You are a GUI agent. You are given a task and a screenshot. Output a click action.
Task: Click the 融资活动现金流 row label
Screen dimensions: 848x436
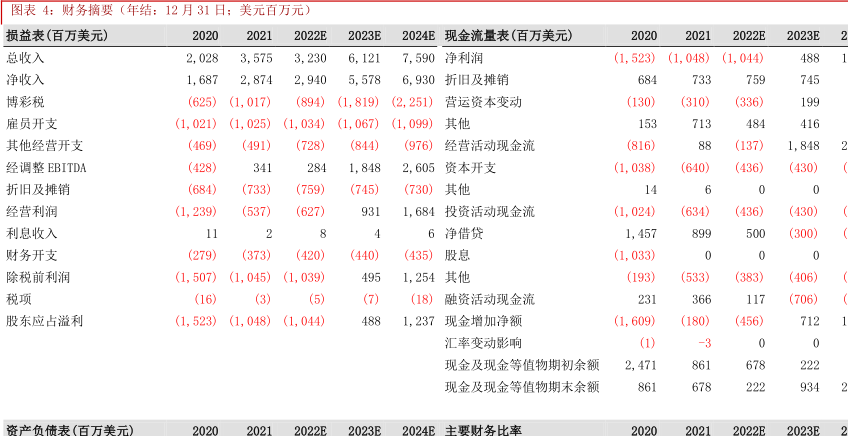click(x=490, y=299)
